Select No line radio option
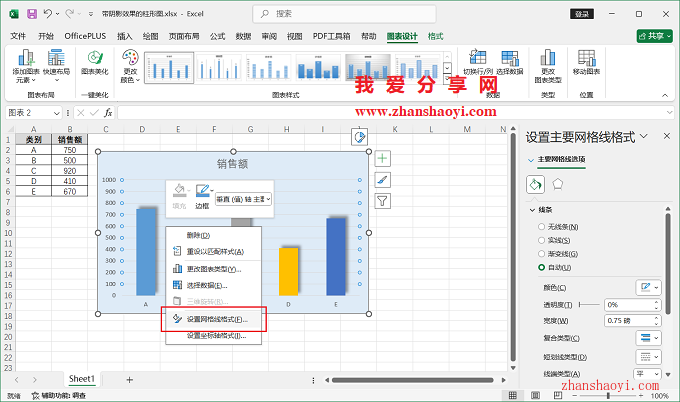The image size is (680, 402). coord(541,227)
